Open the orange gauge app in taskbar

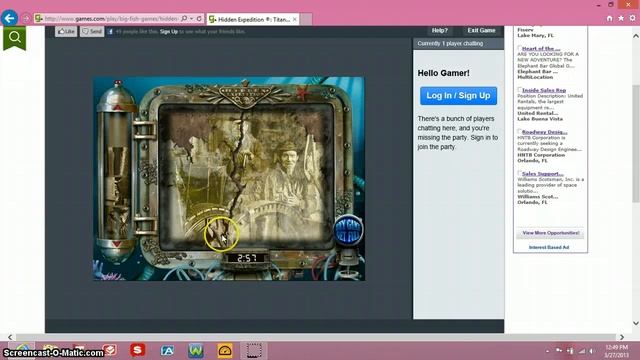tap(225, 351)
